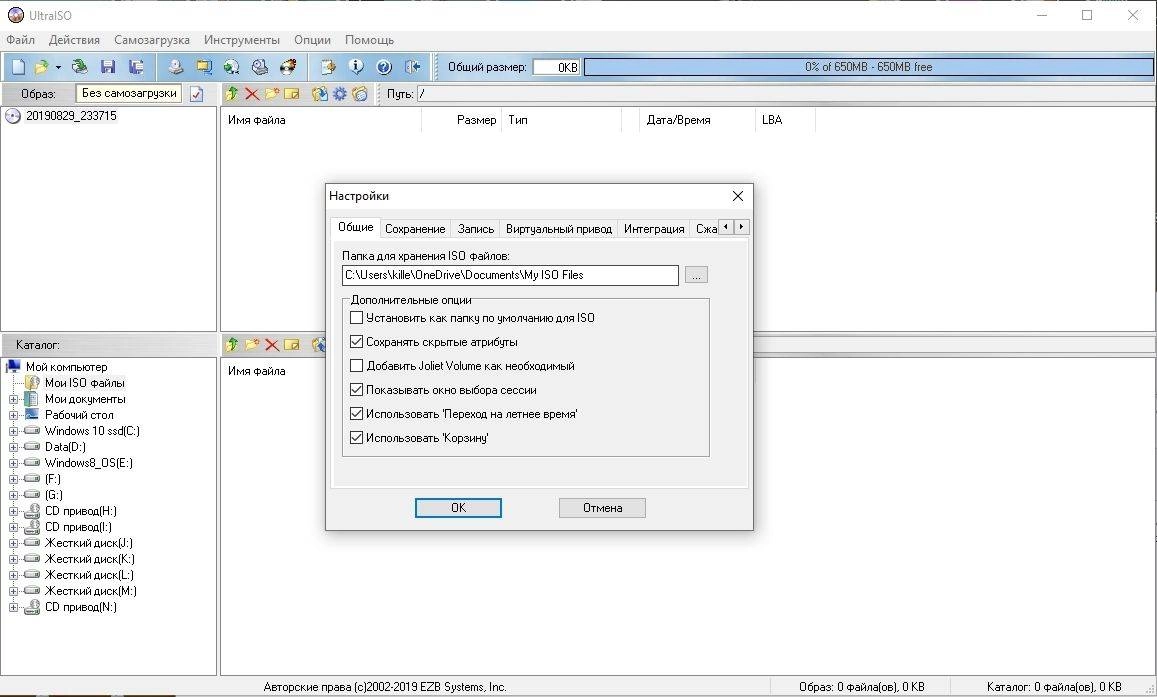This screenshot has height=697, width=1157.
Task: Expand the Windows 10 ssd(C:) node
Action: [x=13, y=431]
